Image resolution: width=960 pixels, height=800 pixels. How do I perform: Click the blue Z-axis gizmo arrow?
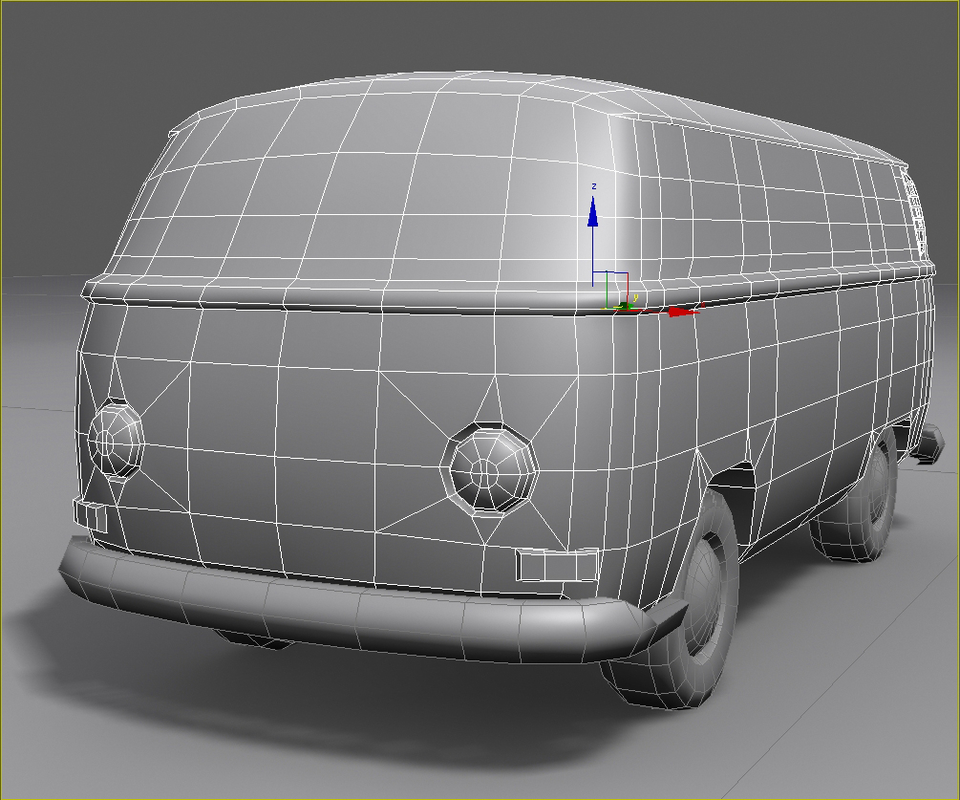pyautogui.click(x=593, y=215)
